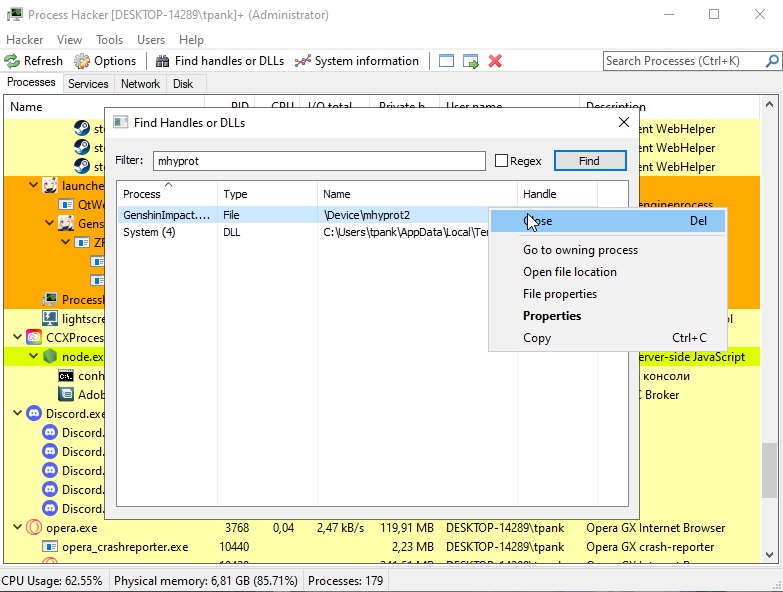
Task: Click the GenshinImpact process icon in tree
Action: coord(66,223)
